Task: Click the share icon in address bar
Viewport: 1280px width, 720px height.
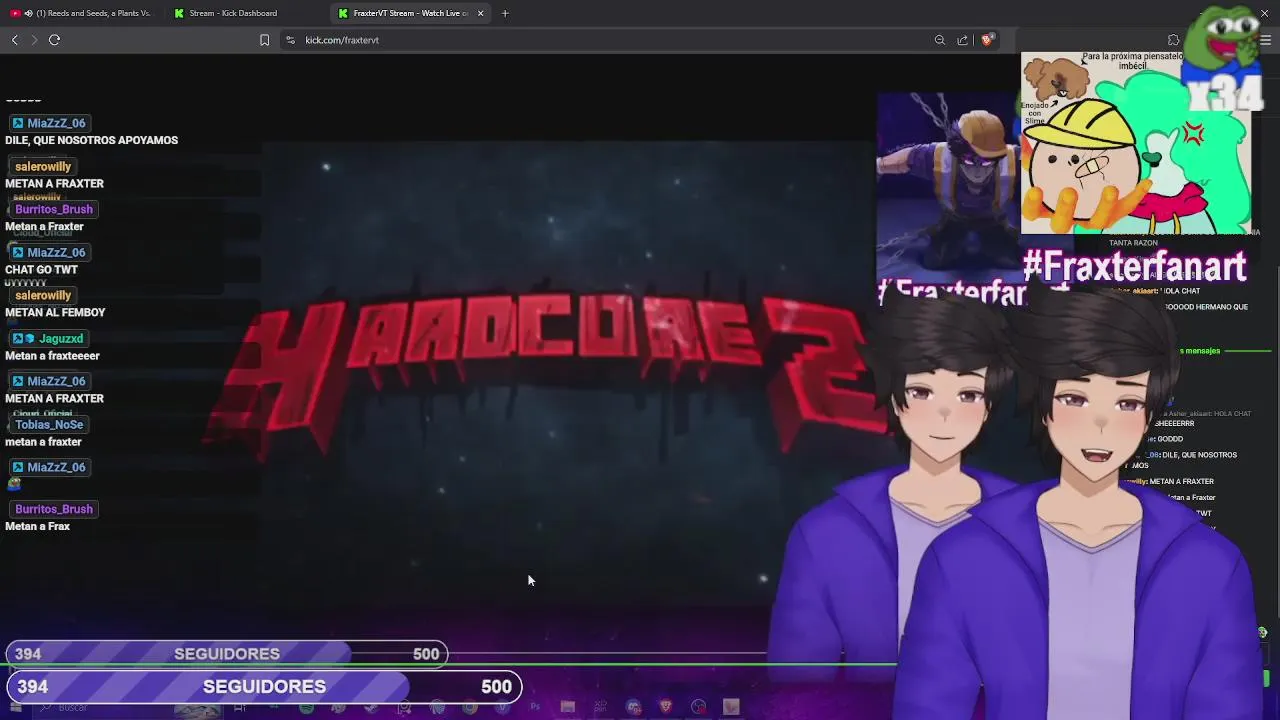Action: (x=962, y=40)
